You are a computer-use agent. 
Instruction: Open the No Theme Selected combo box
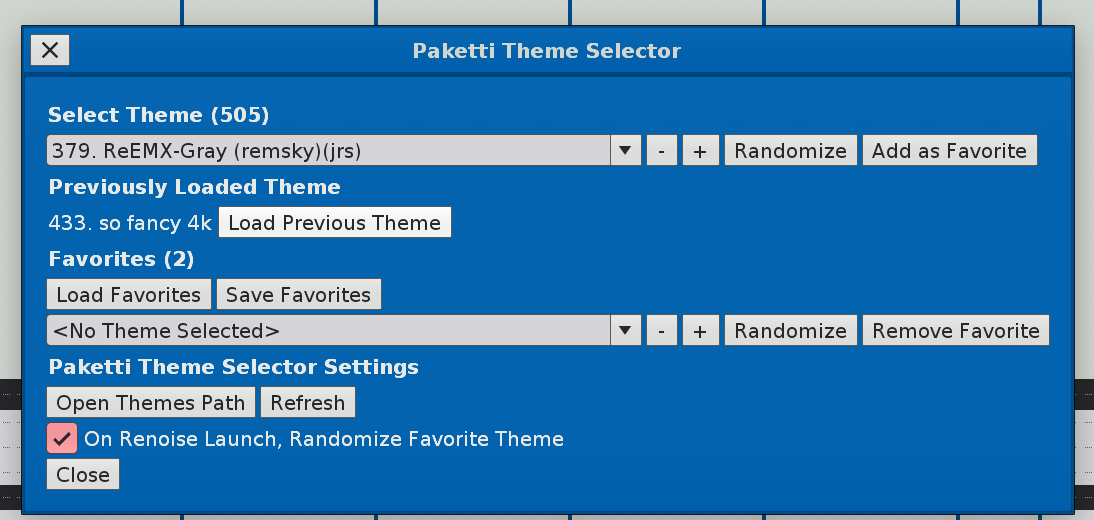pyautogui.click(x=329, y=331)
